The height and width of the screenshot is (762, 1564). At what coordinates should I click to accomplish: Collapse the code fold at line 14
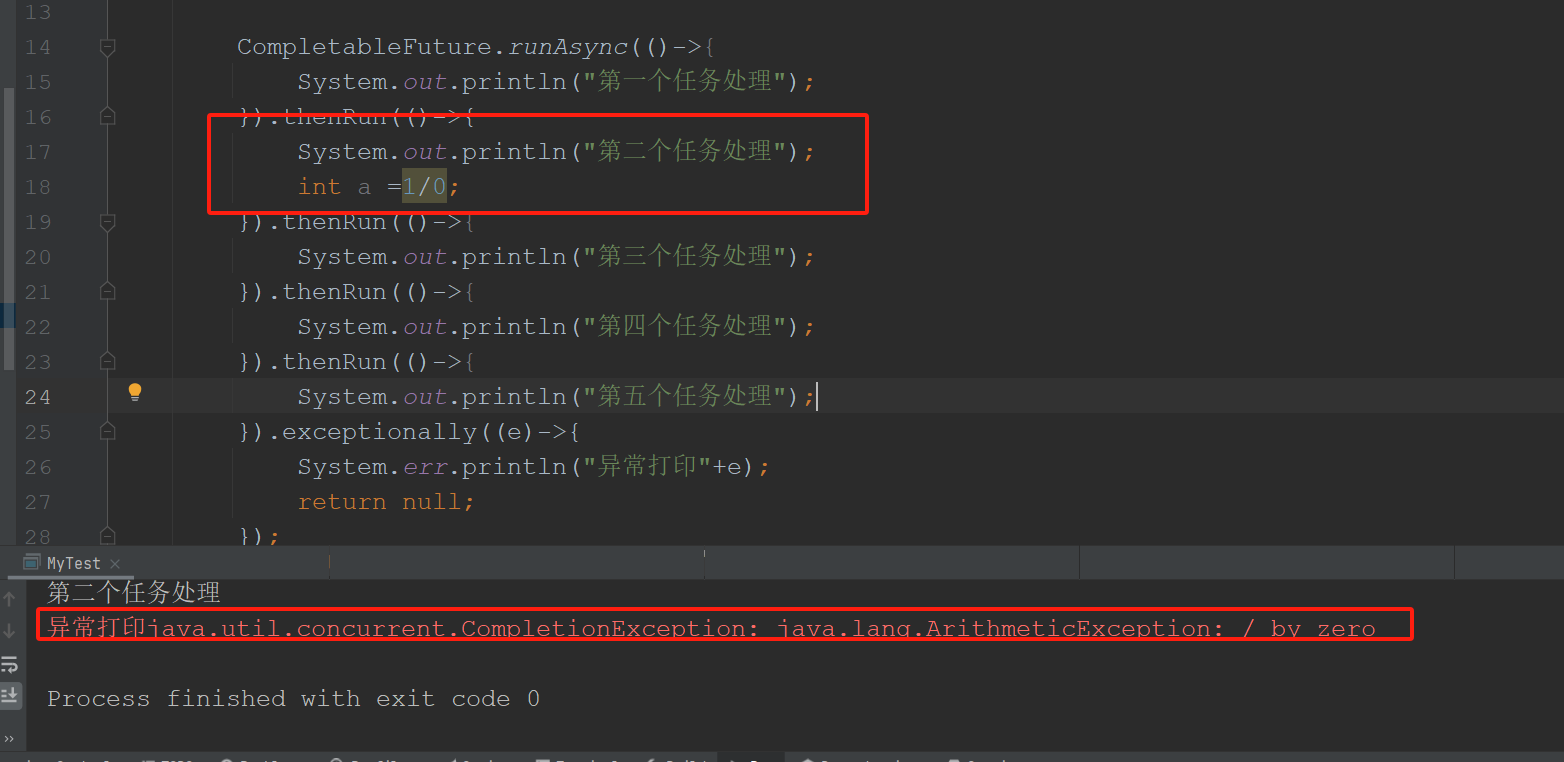point(108,47)
